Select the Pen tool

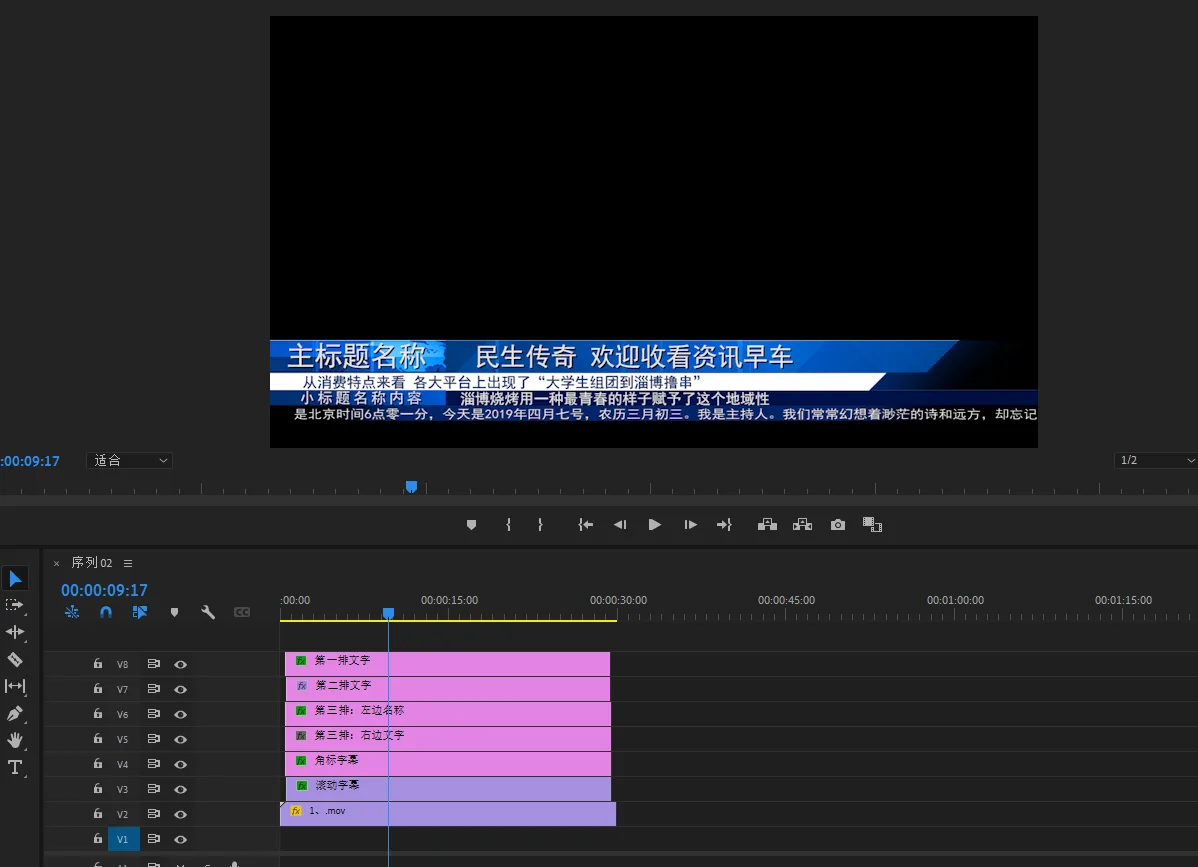pos(15,714)
